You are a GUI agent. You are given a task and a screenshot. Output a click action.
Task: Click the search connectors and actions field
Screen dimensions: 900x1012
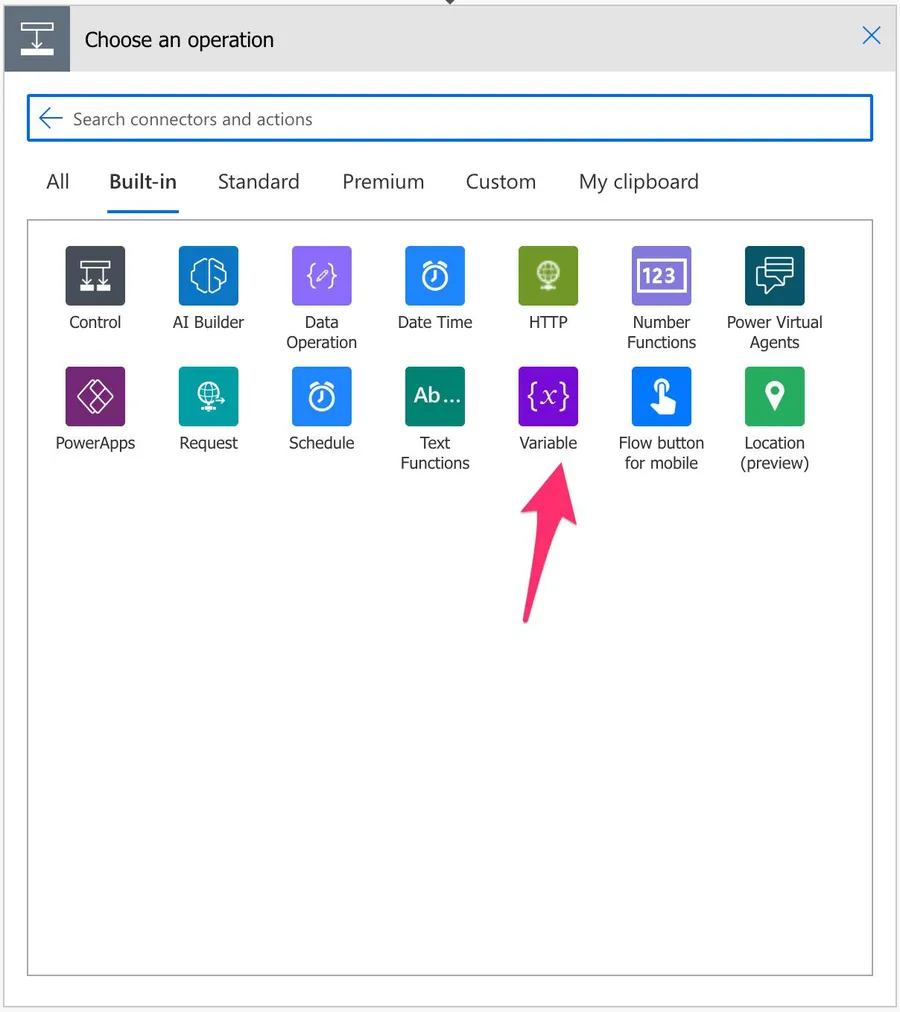tap(460, 119)
